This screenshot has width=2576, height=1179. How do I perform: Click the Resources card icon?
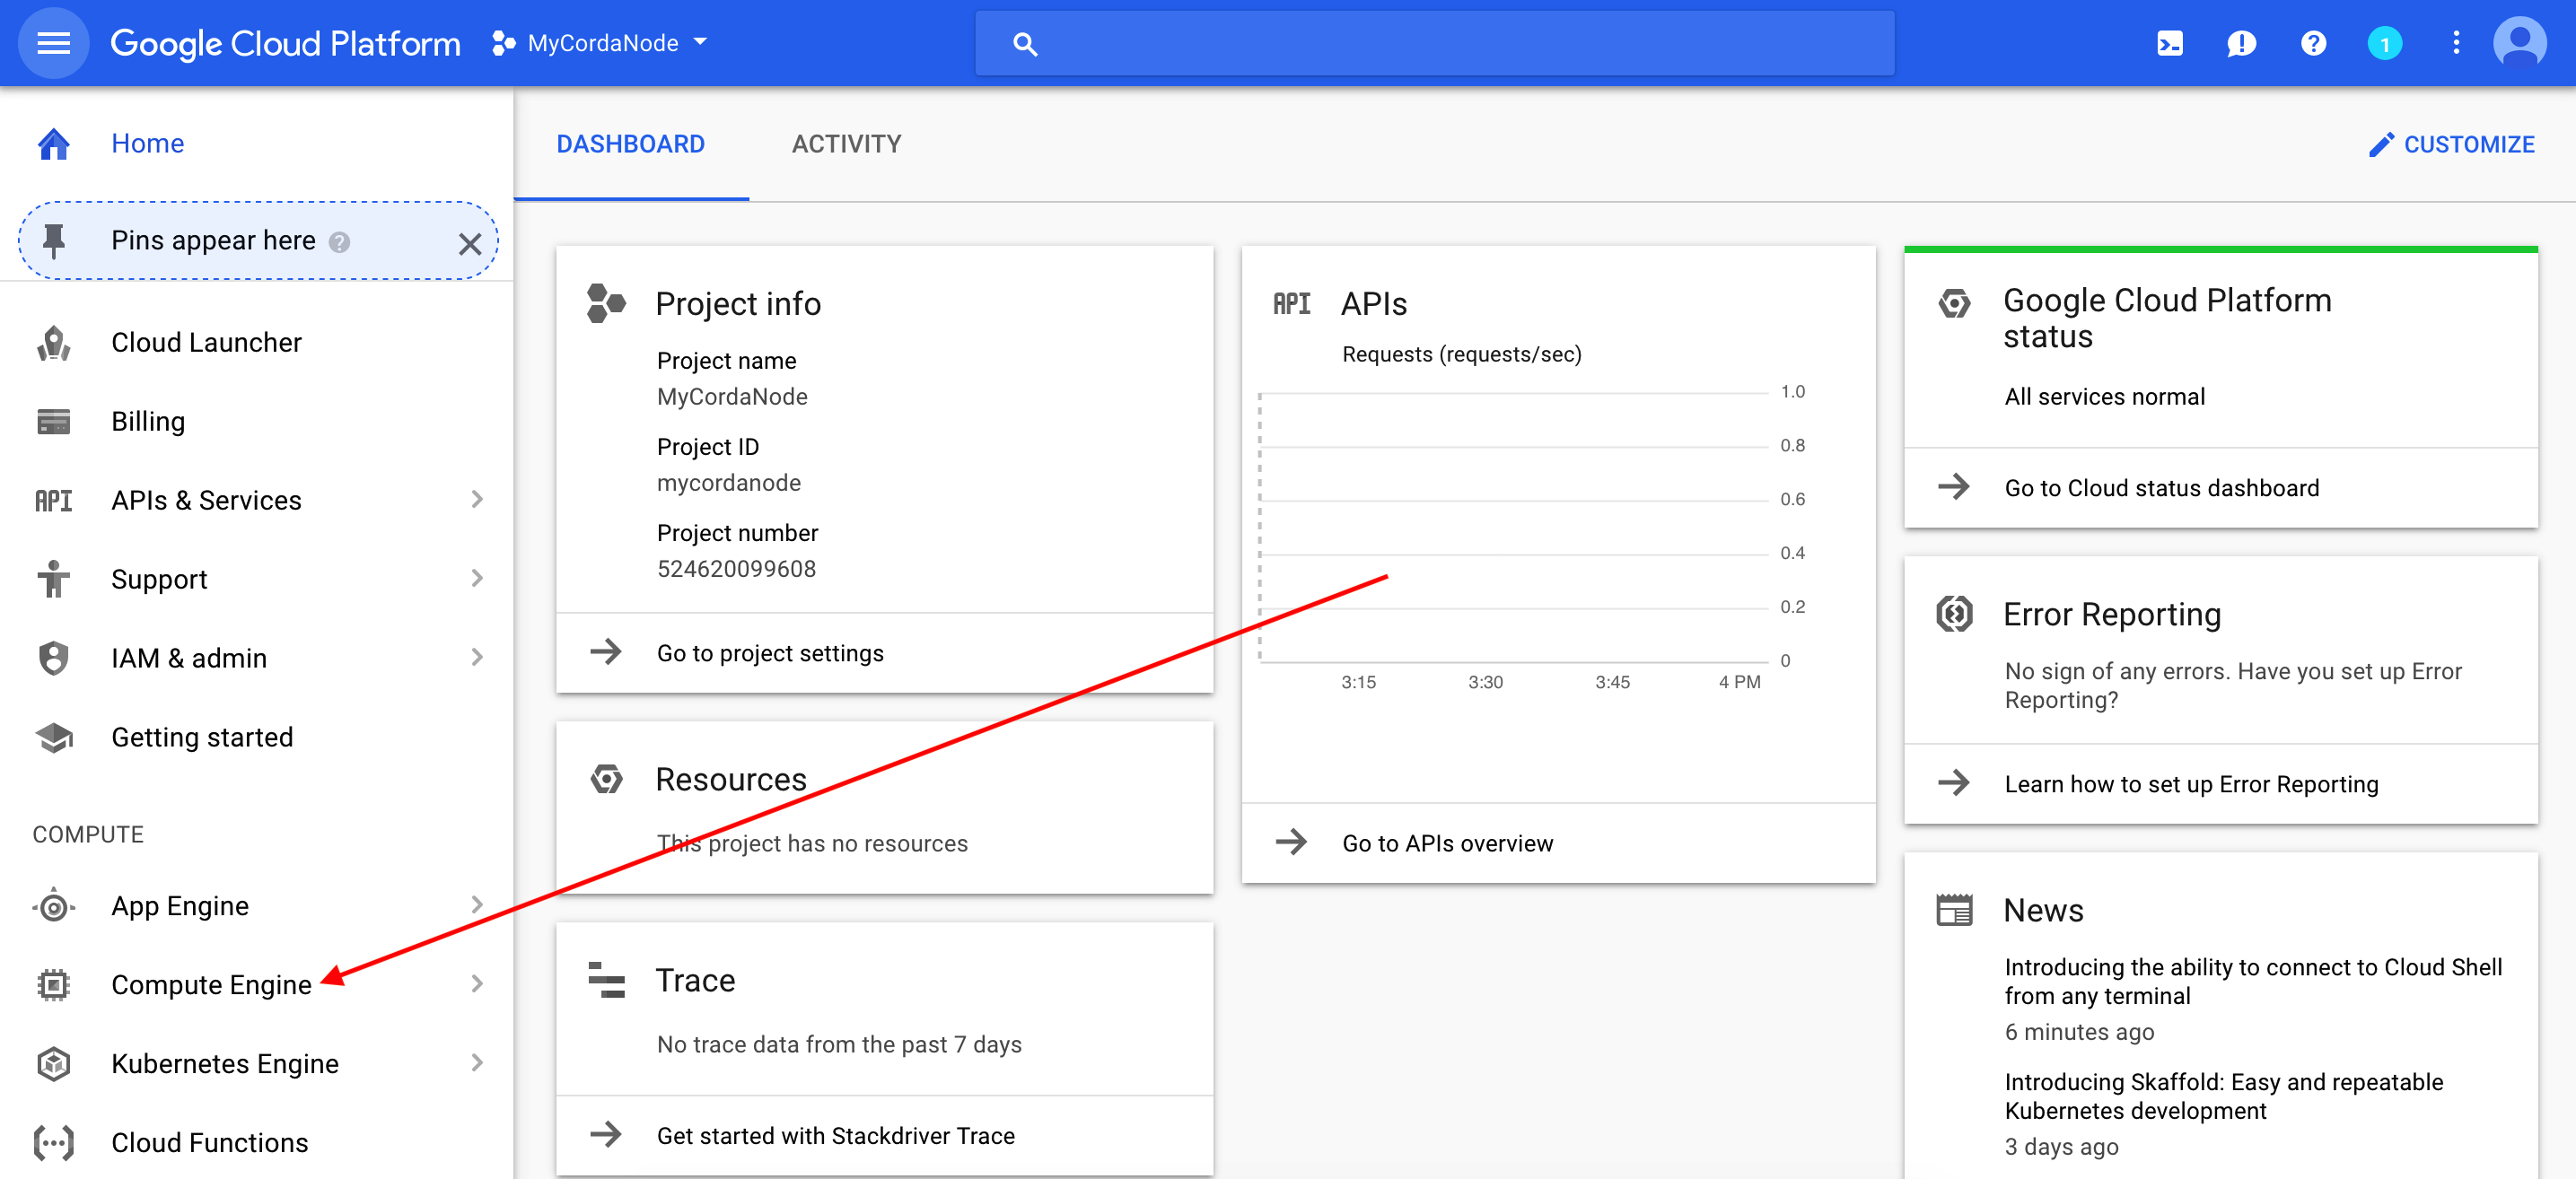coord(606,778)
